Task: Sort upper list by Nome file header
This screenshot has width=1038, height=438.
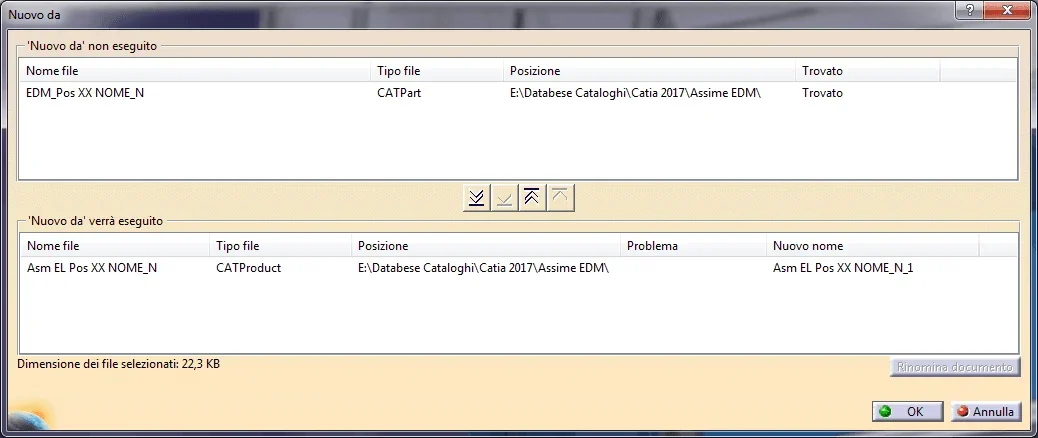Action: tap(194, 71)
